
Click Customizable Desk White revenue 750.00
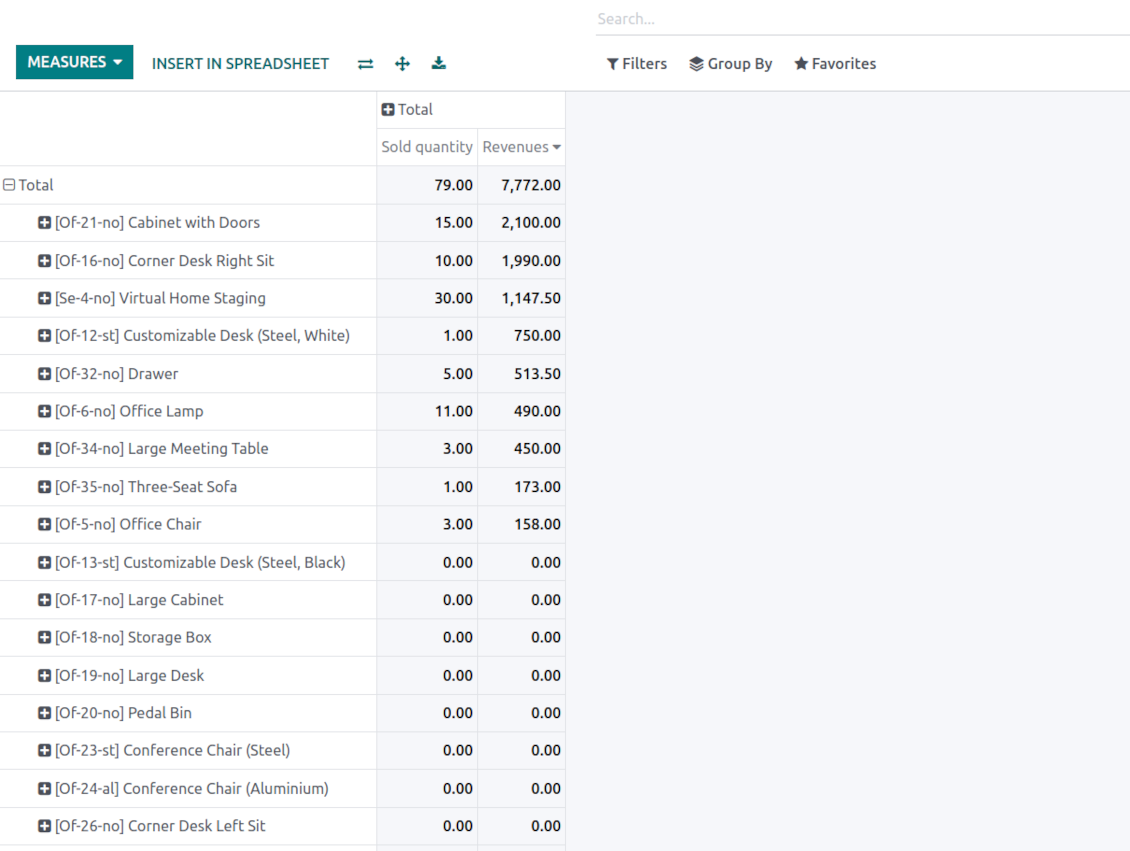point(537,336)
